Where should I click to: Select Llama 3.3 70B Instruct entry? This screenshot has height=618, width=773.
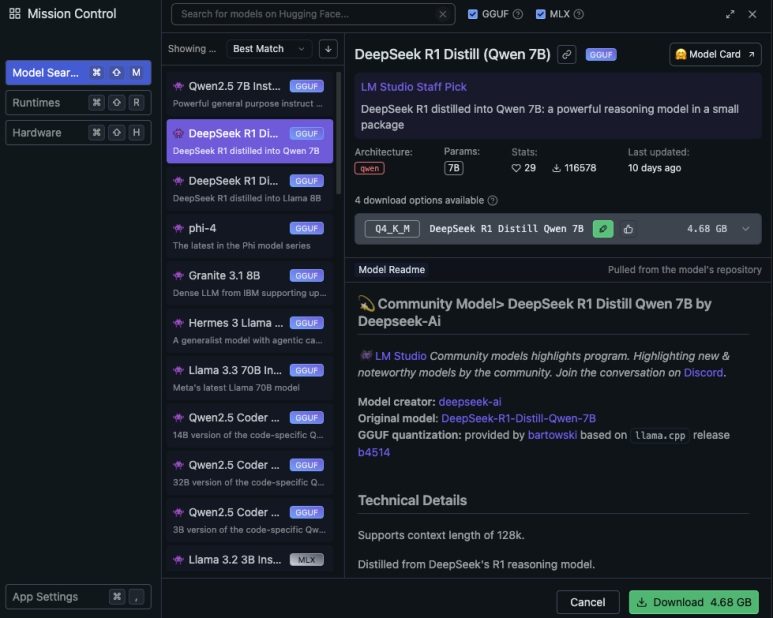[x=249, y=378]
